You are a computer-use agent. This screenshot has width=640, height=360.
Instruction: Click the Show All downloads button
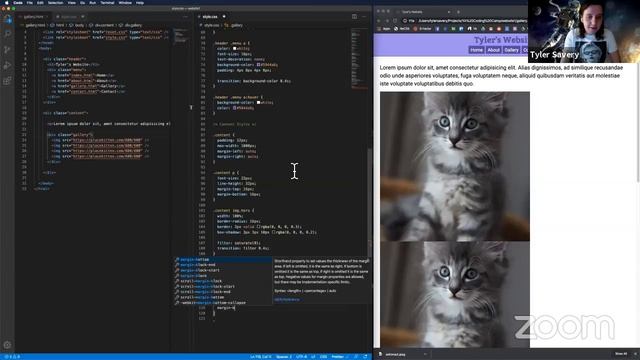621,354
